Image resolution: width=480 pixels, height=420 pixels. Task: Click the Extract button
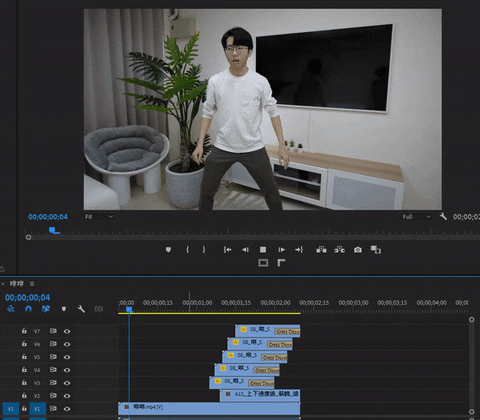click(x=340, y=249)
